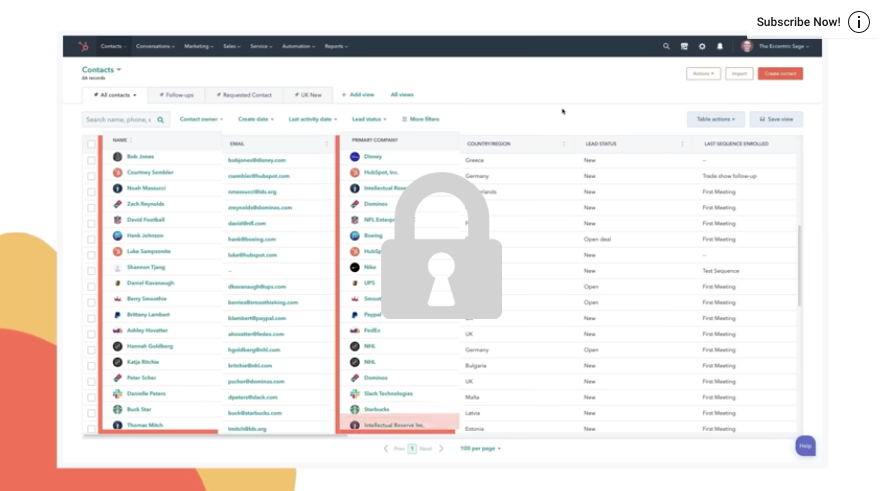
Task: Open the Sales menu in navigation bar
Action: pos(232,46)
